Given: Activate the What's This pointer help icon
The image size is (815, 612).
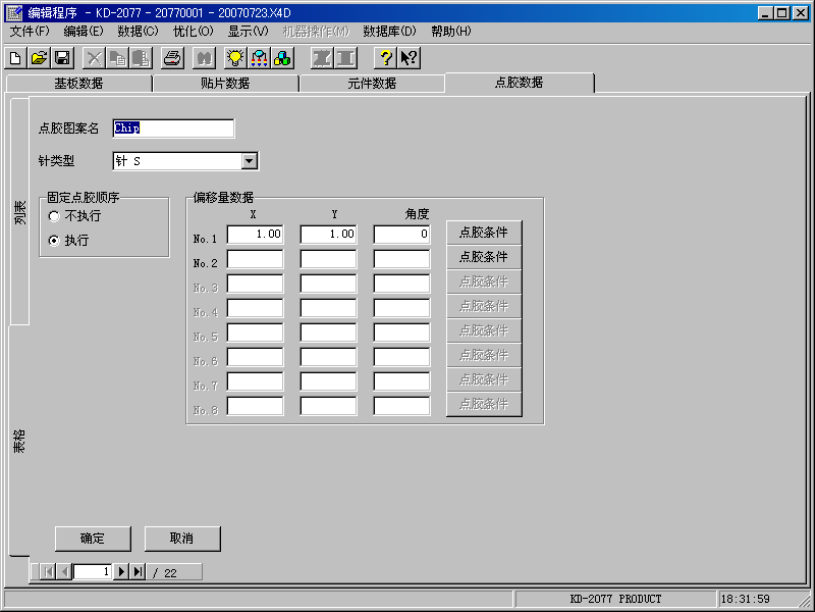Looking at the screenshot, I should tap(409, 58).
